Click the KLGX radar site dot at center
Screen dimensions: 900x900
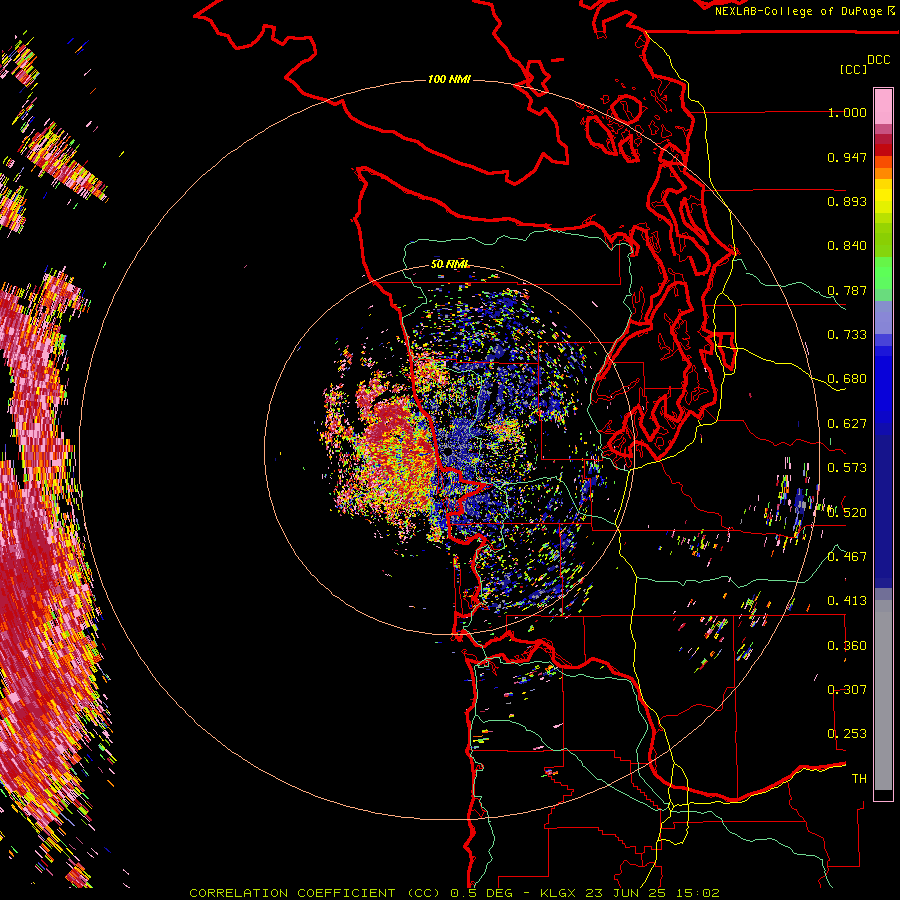point(448,452)
